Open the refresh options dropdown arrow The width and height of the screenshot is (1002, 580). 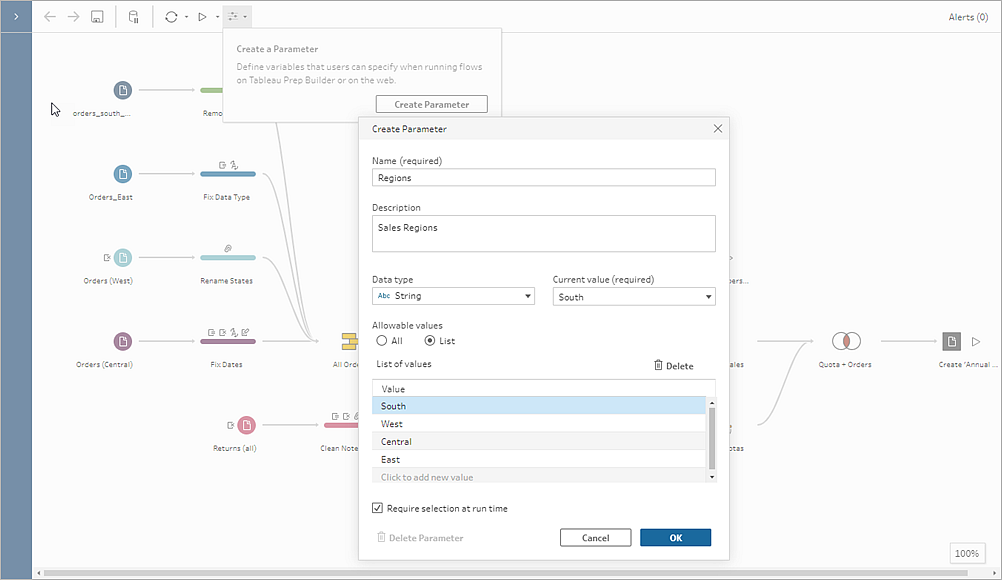tap(186, 17)
